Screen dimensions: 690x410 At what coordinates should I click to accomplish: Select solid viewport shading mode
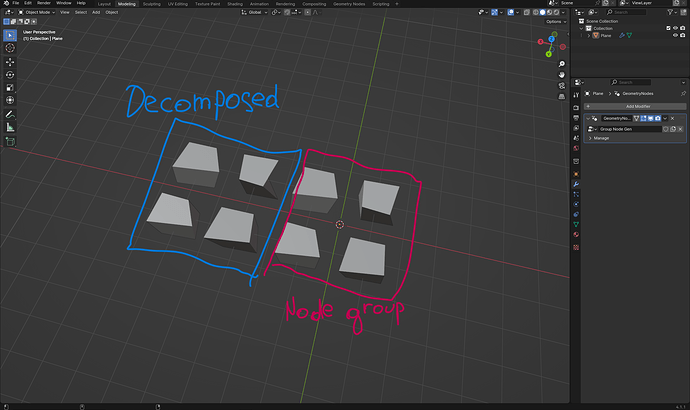(543, 12)
